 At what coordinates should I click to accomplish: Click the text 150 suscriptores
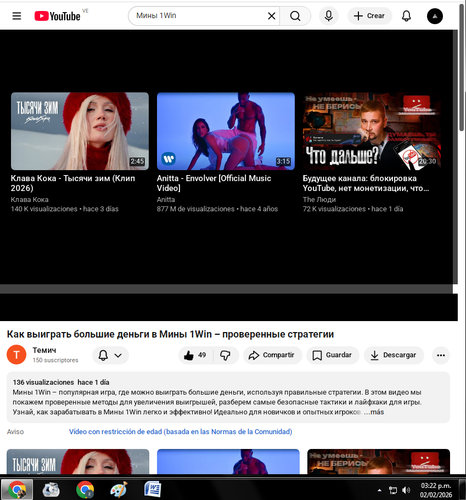55,360
